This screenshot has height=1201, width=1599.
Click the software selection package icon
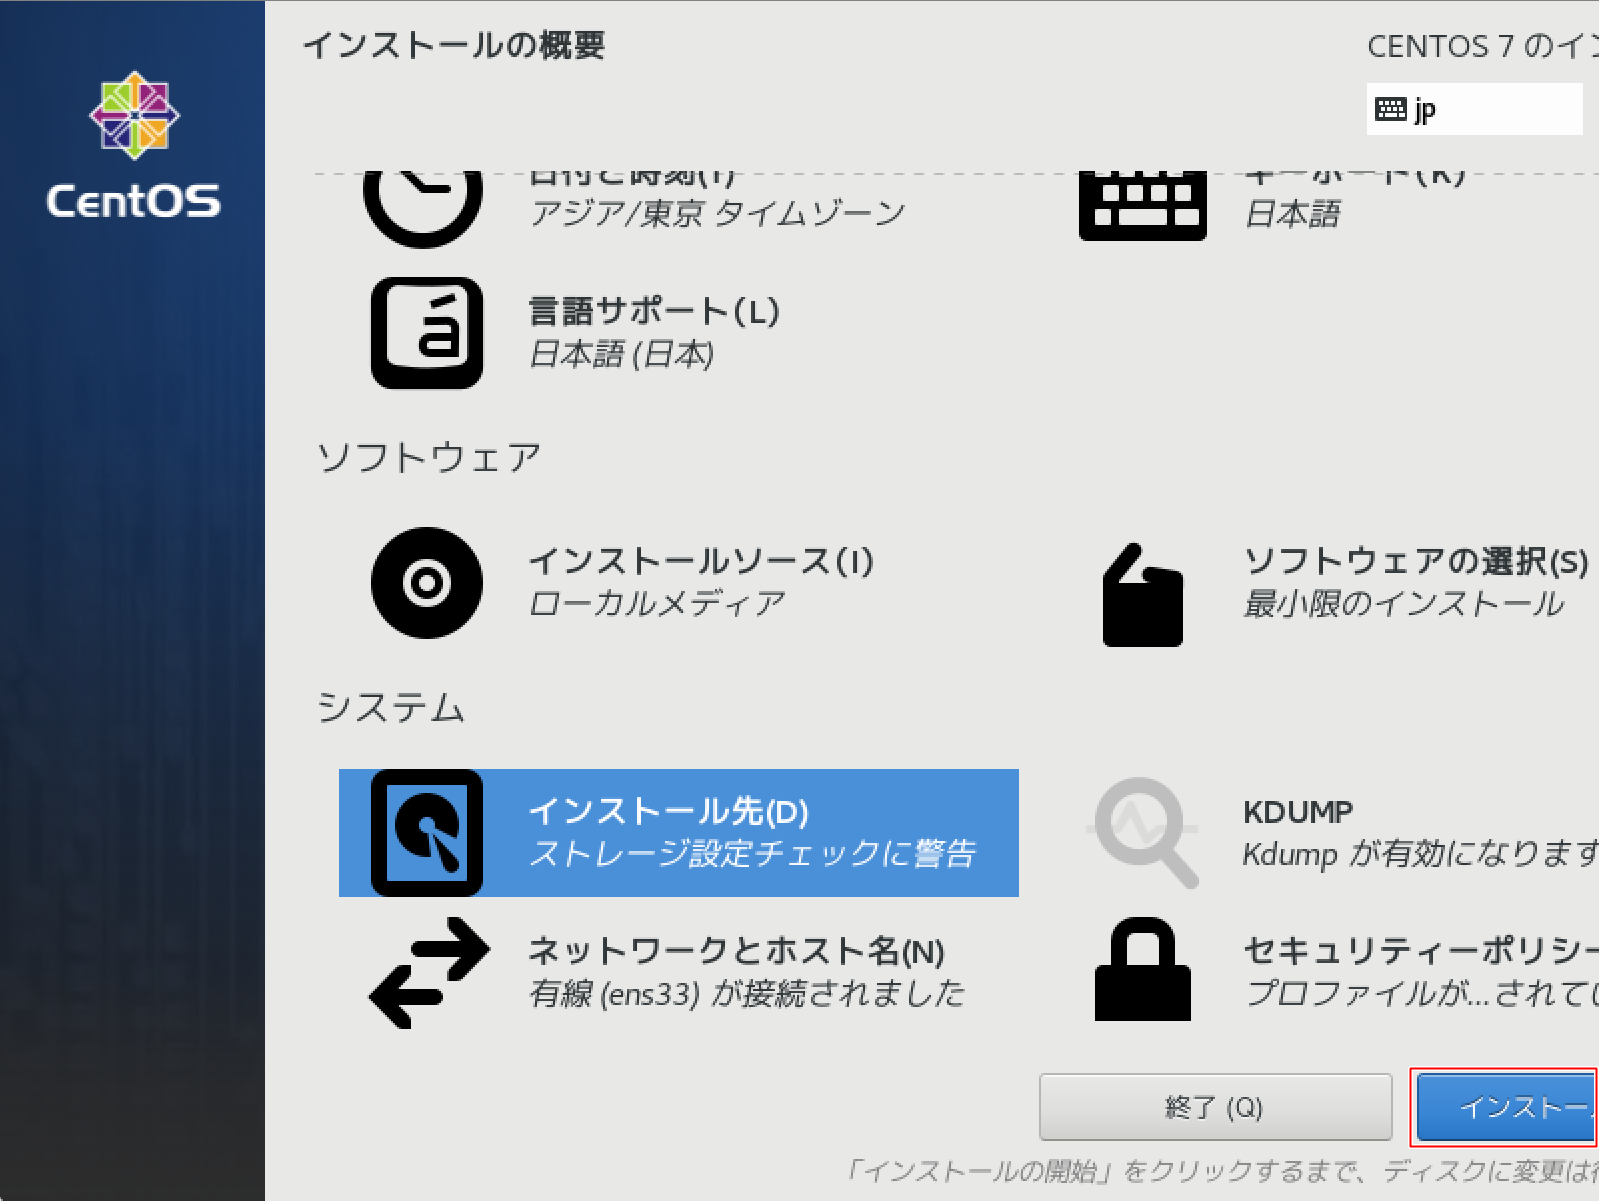tap(1142, 594)
